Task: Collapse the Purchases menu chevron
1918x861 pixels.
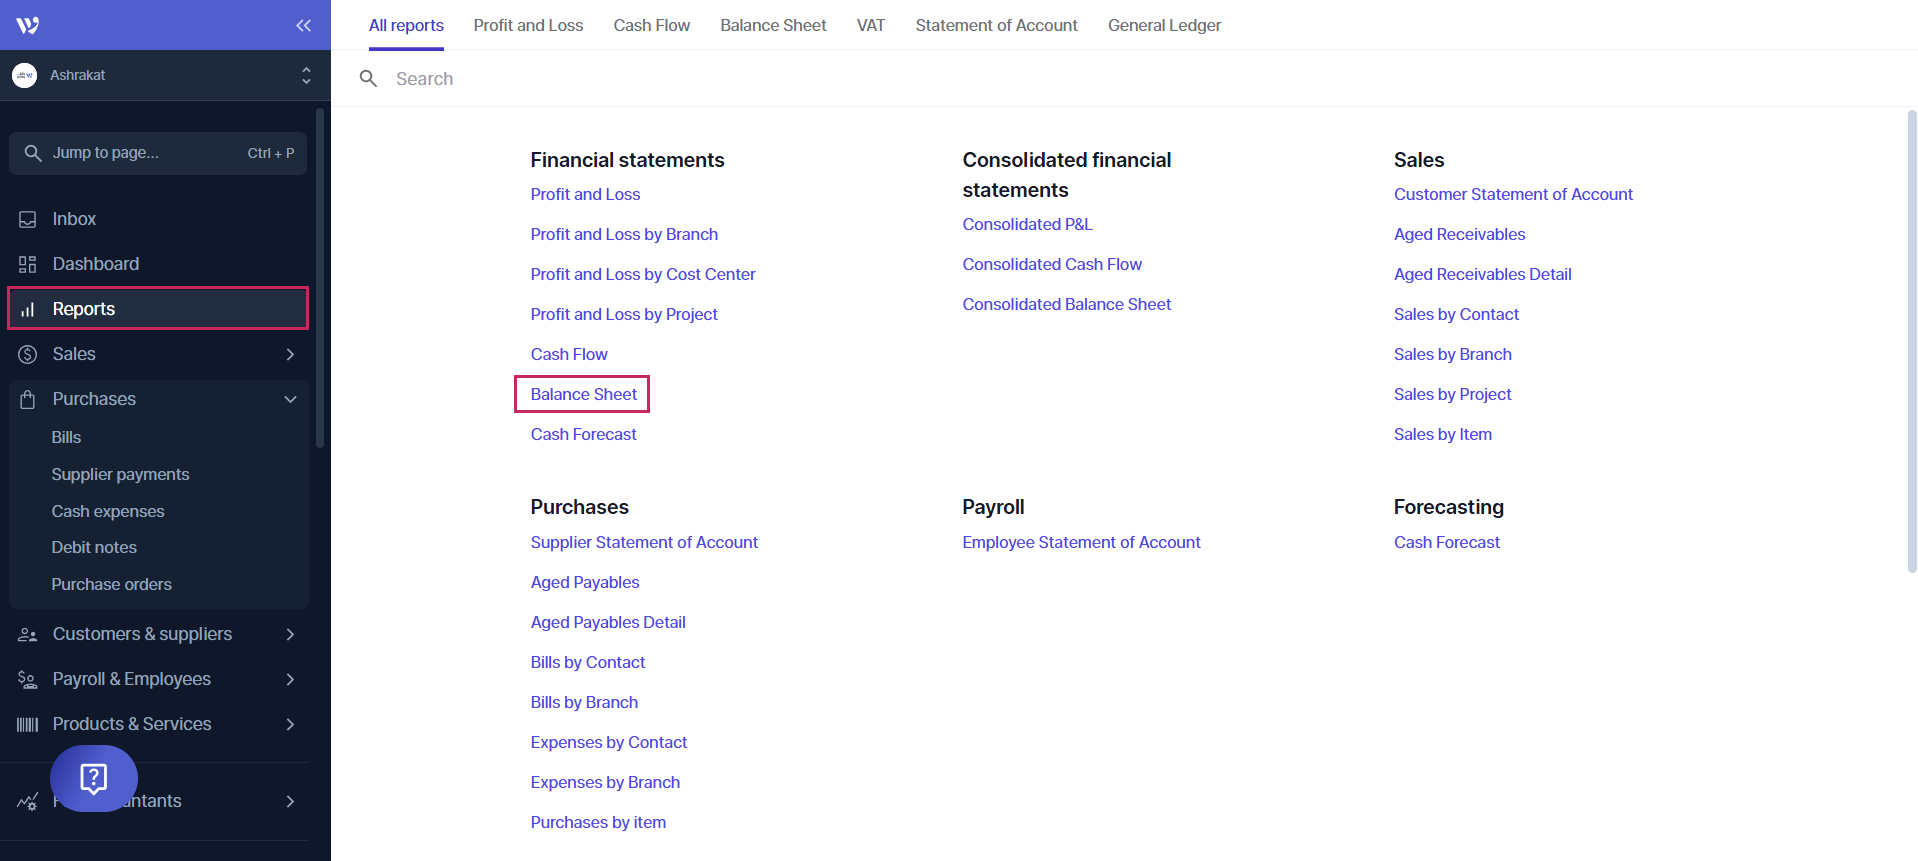Action: [x=290, y=399]
